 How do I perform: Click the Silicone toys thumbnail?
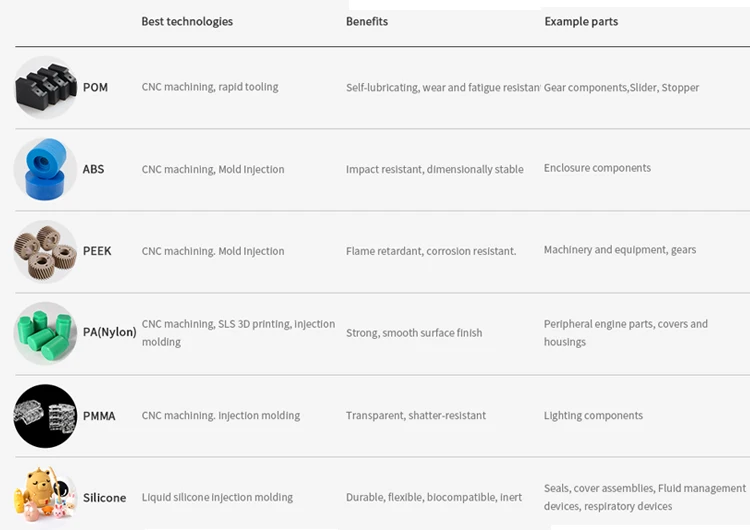[45, 496]
